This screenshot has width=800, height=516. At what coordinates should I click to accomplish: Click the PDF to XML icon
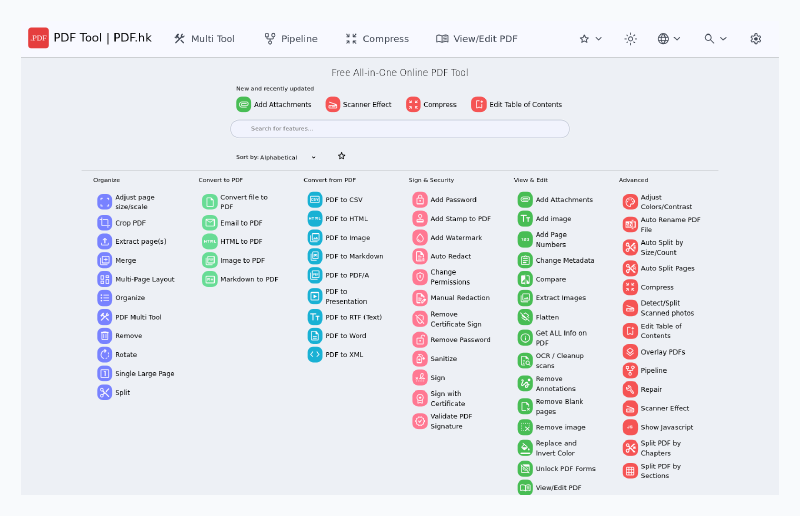(x=315, y=354)
